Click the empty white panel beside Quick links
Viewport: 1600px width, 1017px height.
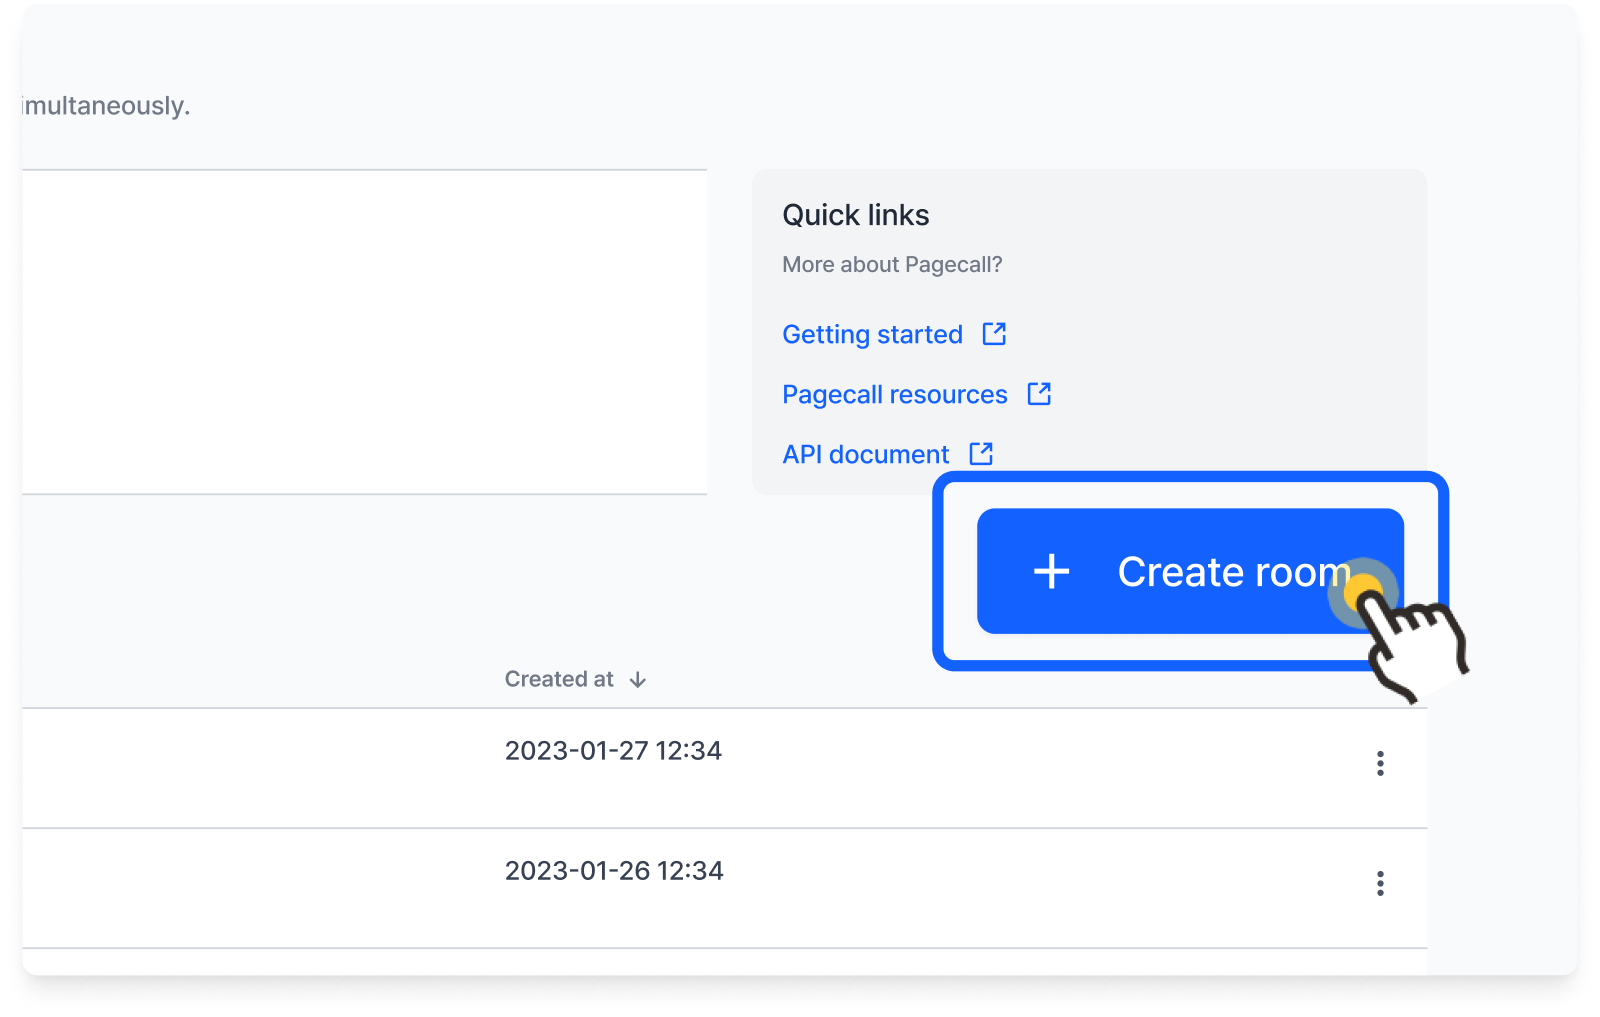364,332
